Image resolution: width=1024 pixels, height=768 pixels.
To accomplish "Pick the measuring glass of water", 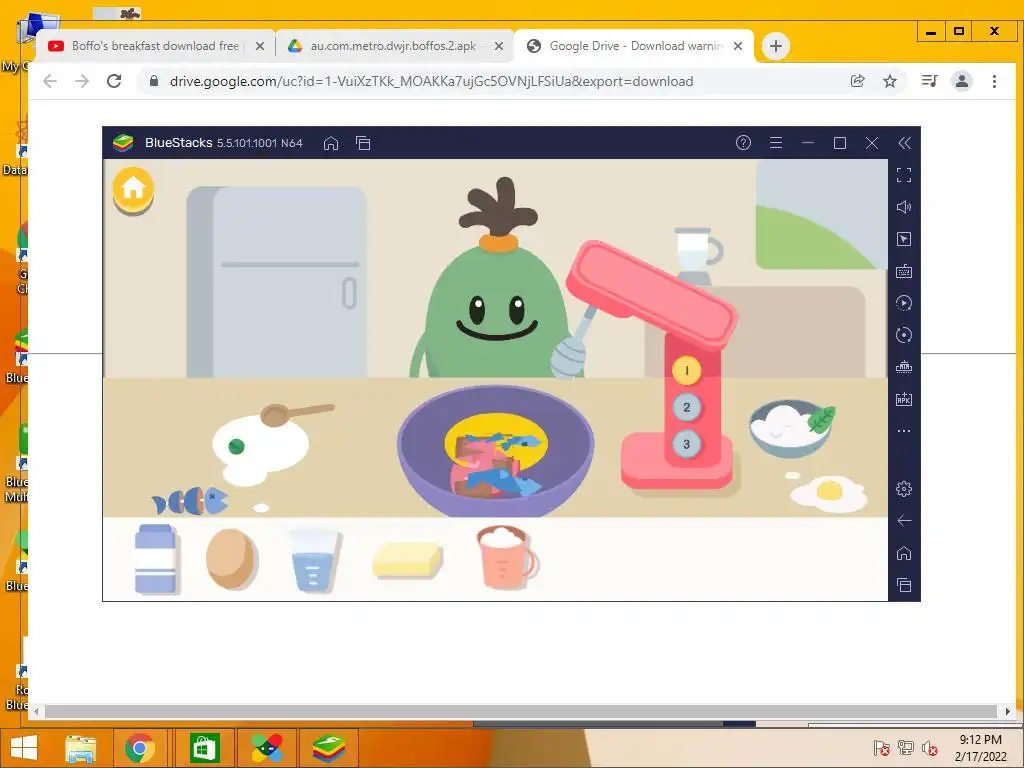I will (313, 560).
